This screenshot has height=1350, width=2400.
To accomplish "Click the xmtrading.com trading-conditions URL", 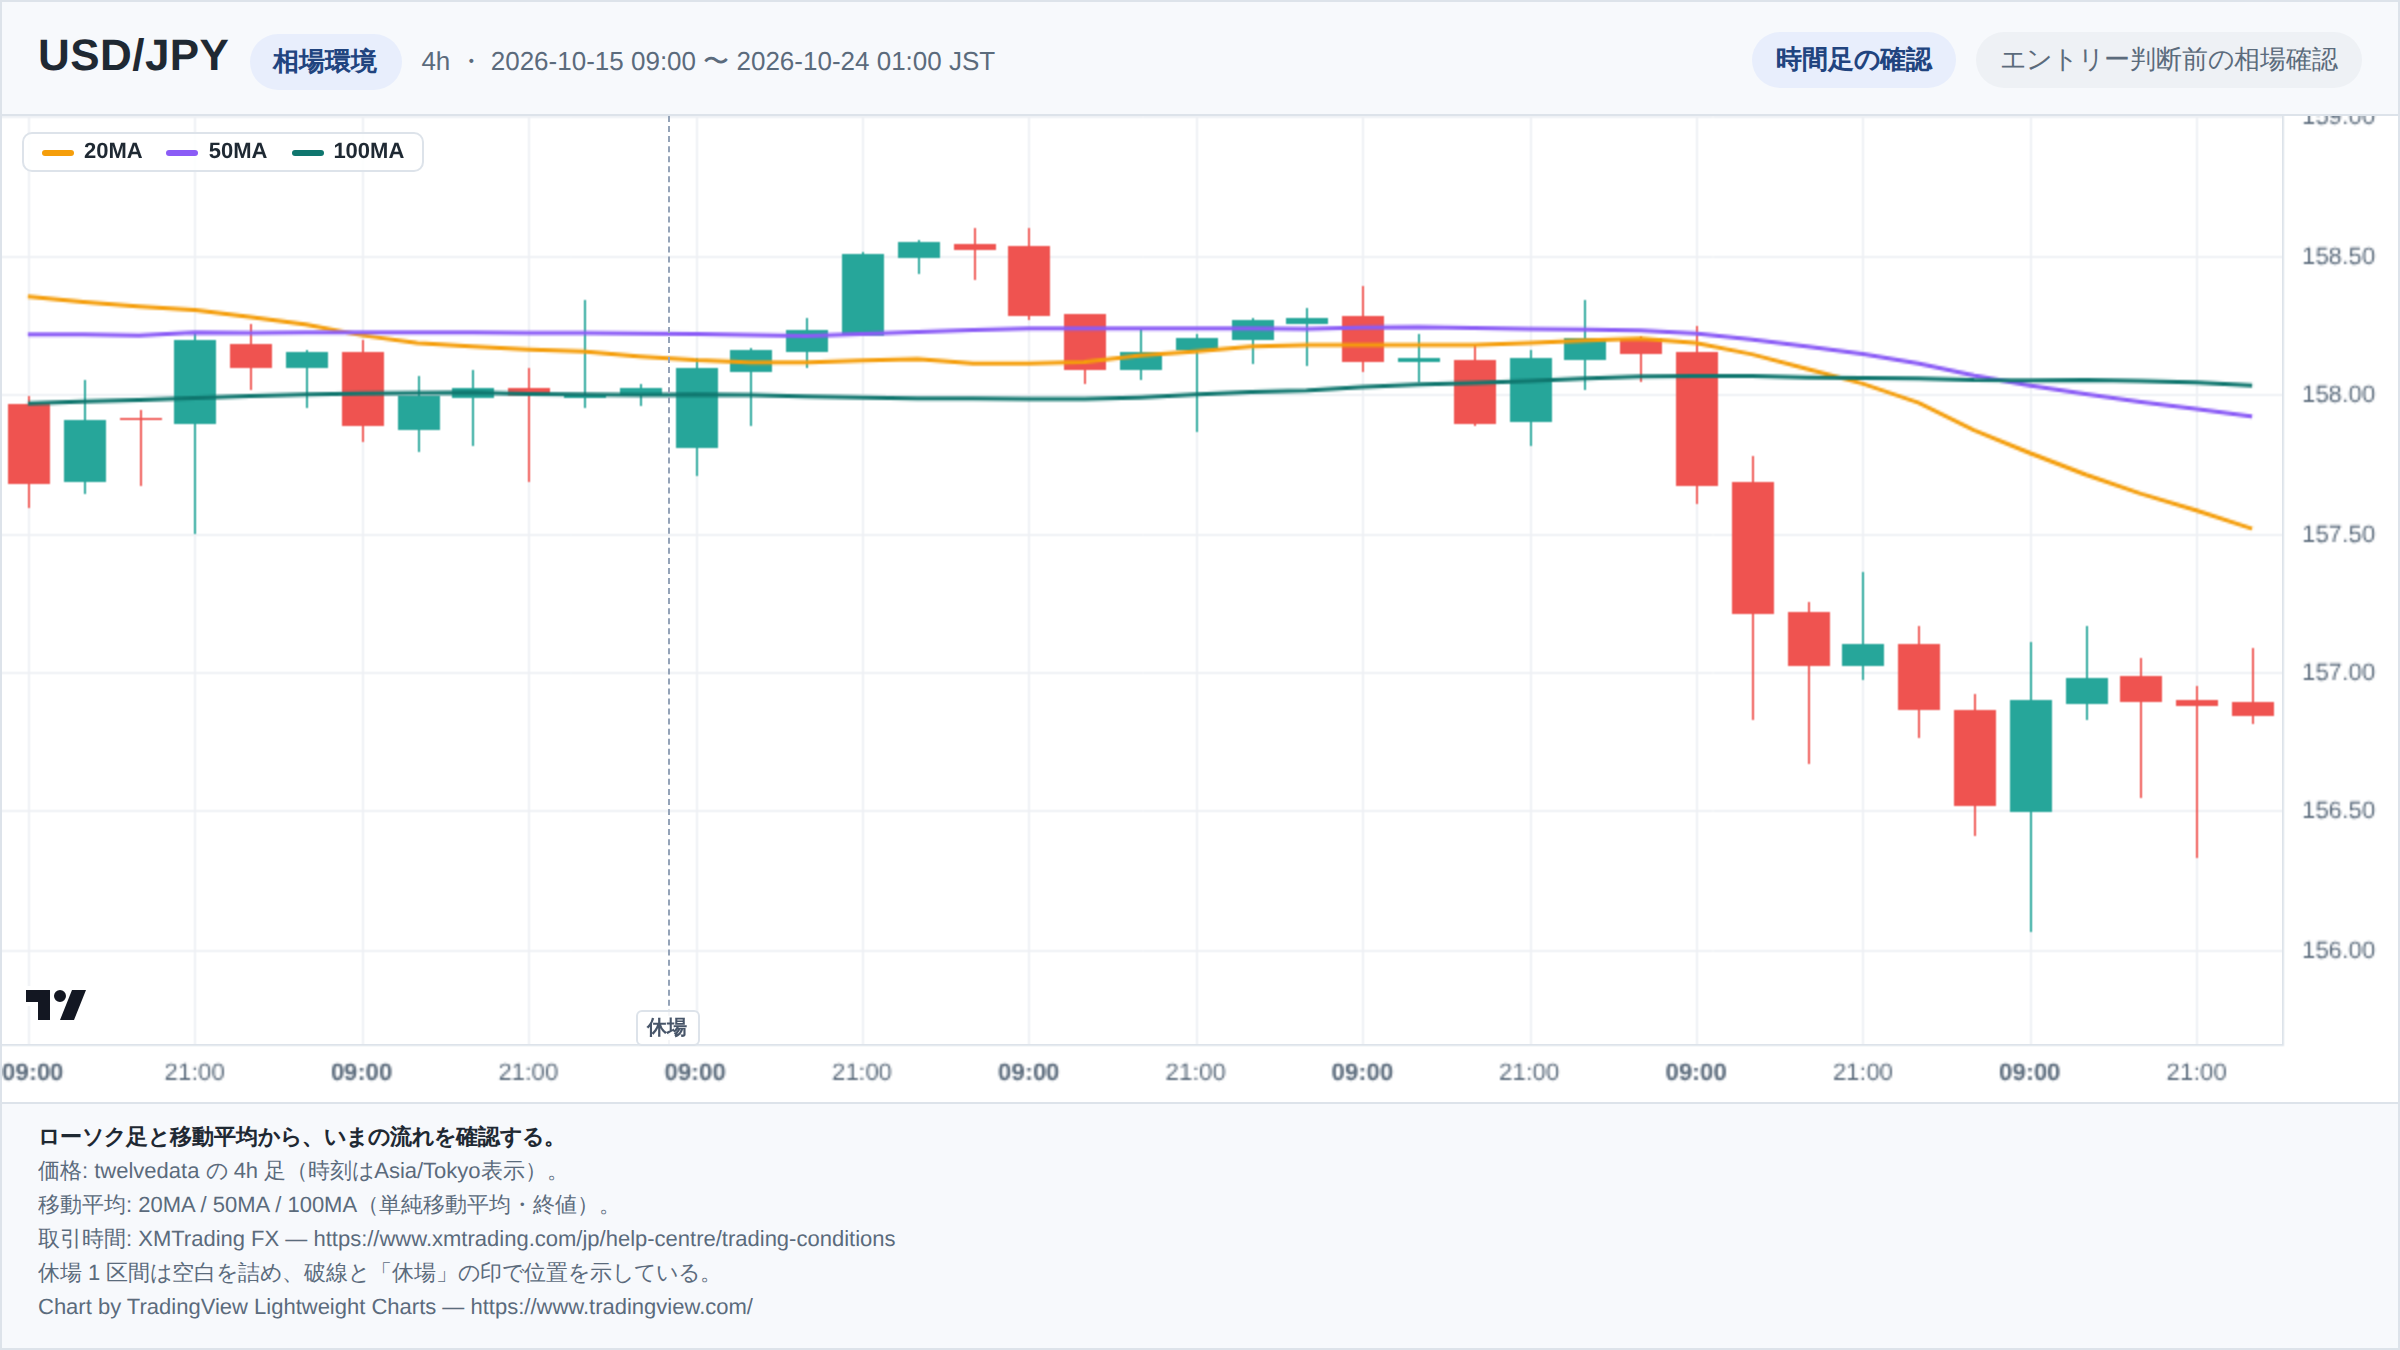I will tap(604, 1239).
